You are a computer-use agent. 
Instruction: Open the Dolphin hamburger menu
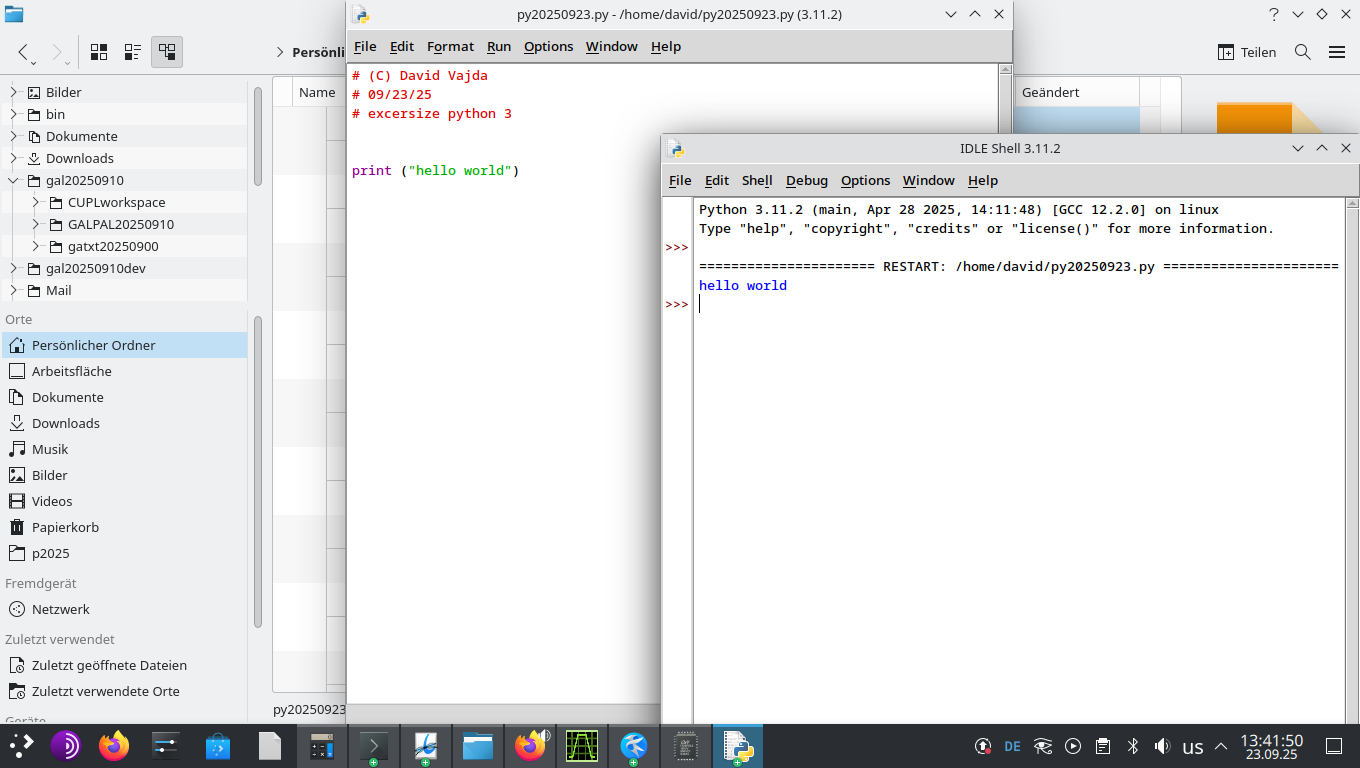coord(1337,52)
